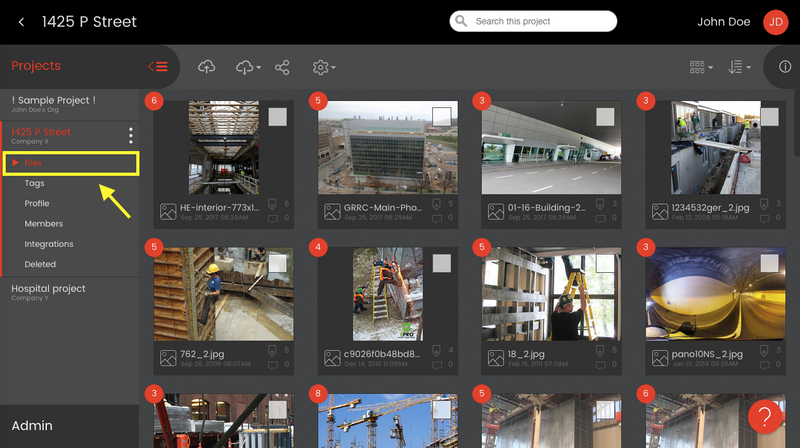
Task: Click the 1234532ger_2.jpg file name
Action: pos(710,208)
